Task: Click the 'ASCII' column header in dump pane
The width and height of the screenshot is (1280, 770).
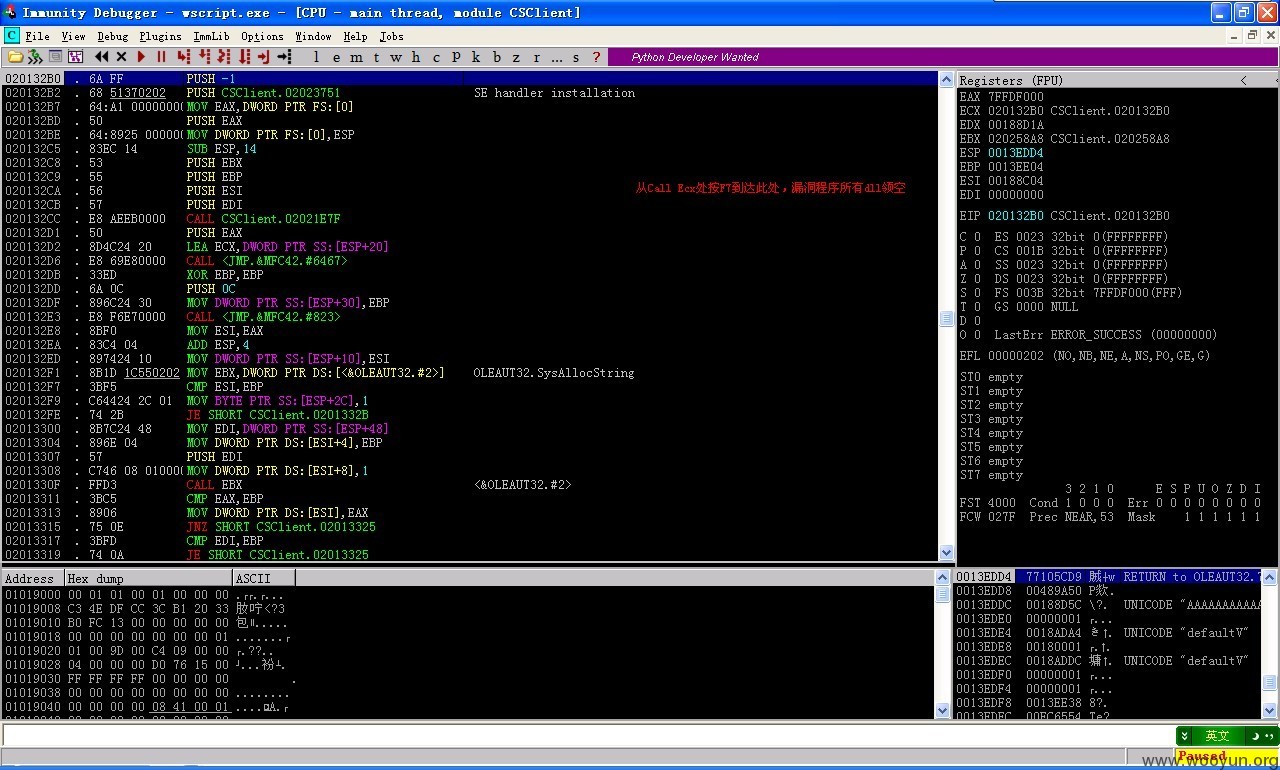Action: point(264,578)
